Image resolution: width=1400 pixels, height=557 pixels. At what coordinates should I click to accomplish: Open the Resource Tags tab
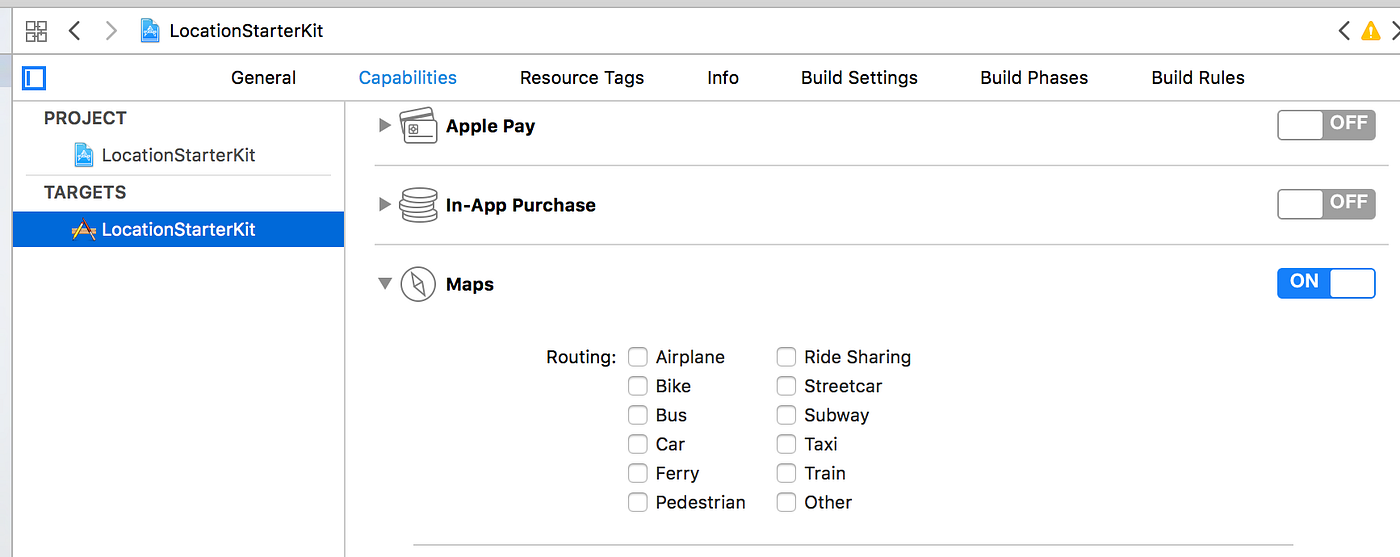[582, 78]
